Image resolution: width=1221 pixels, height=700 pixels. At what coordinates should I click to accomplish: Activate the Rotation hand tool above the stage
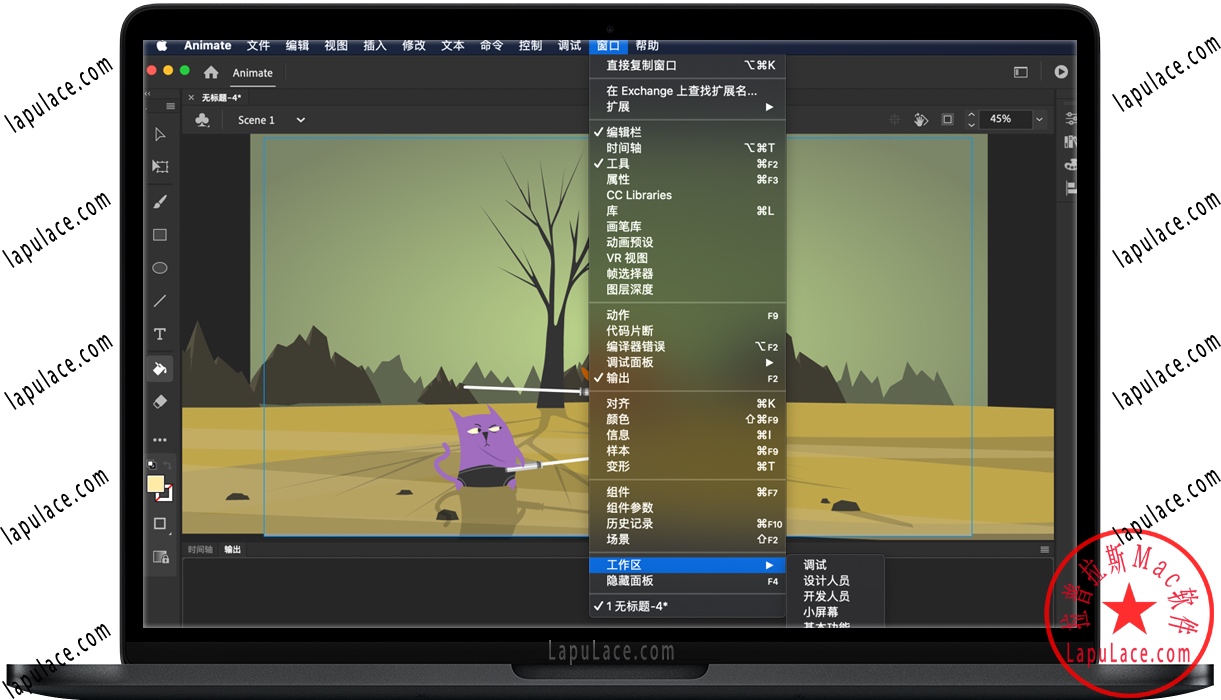[921, 119]
